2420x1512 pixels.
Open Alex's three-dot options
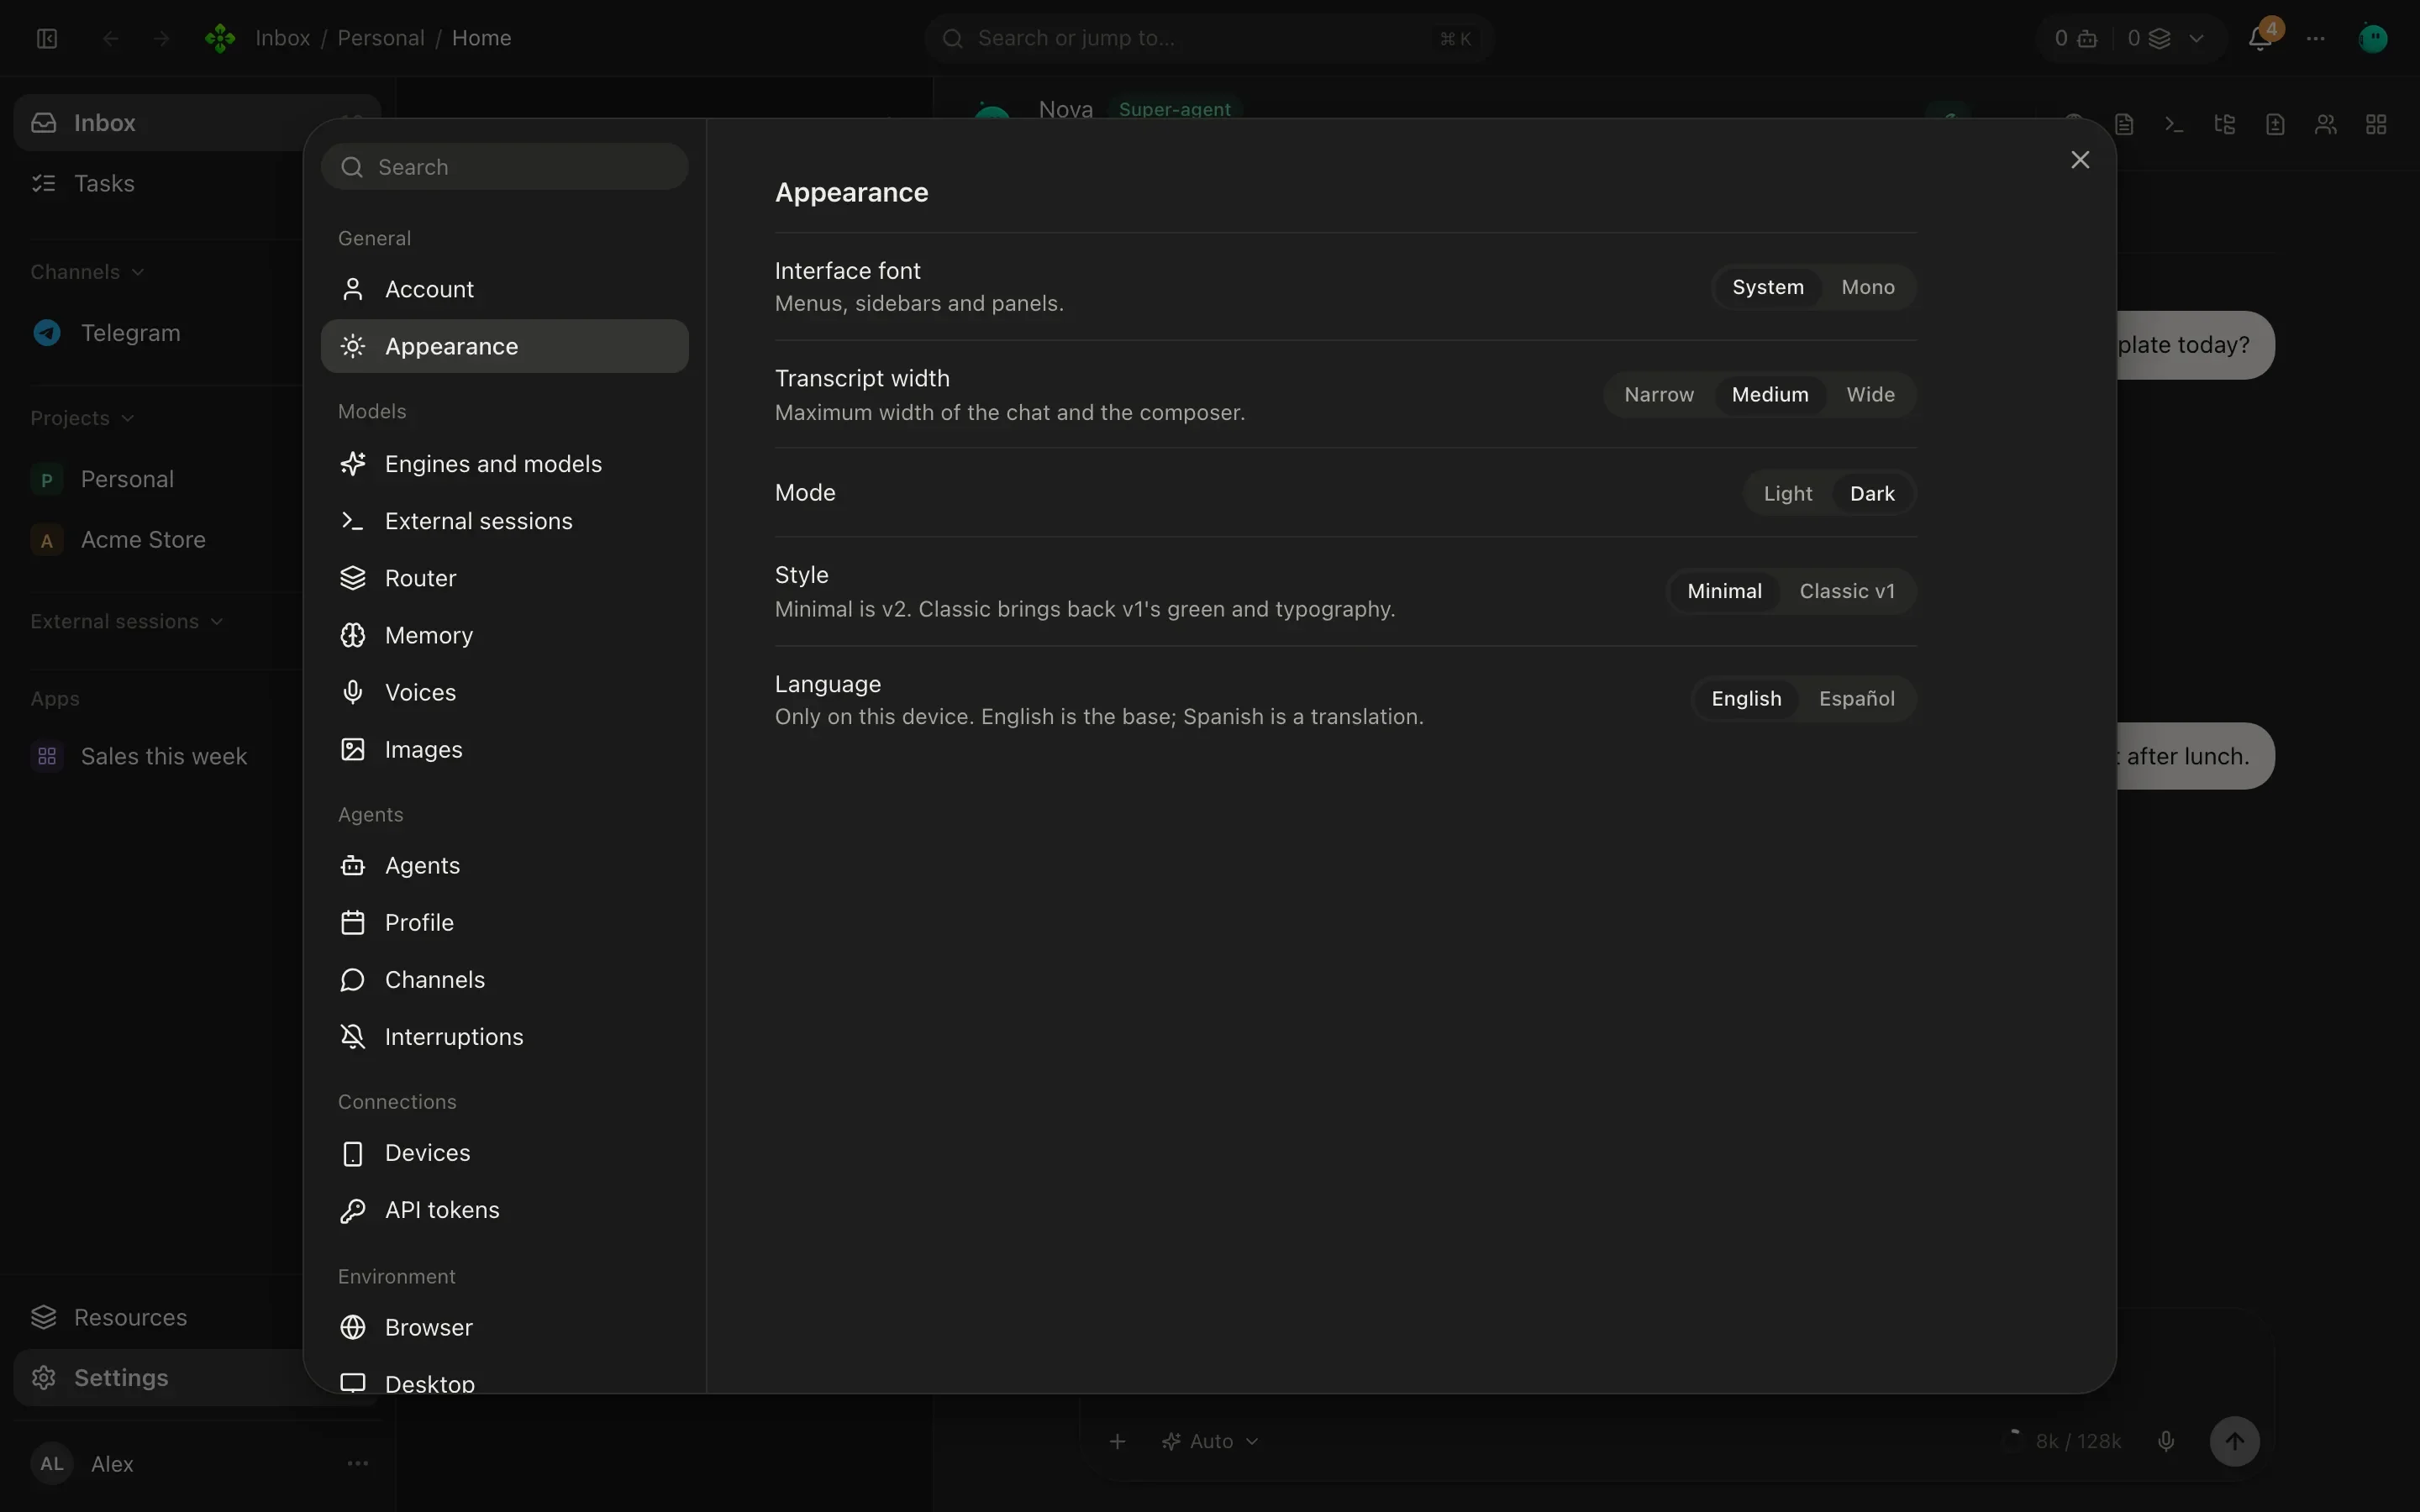pyautogui.click(x=357, y=1463)
